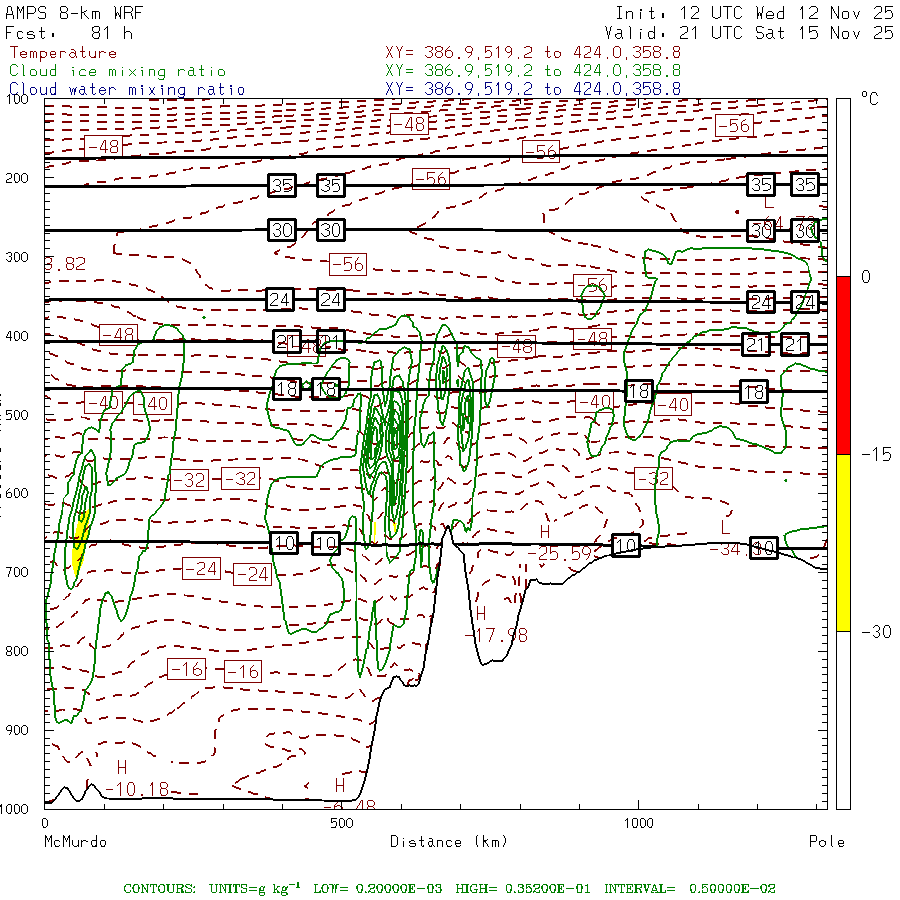Click the '800' pressure axis tick label
Screen dimensions: 900x900
[x=17, y=651]
